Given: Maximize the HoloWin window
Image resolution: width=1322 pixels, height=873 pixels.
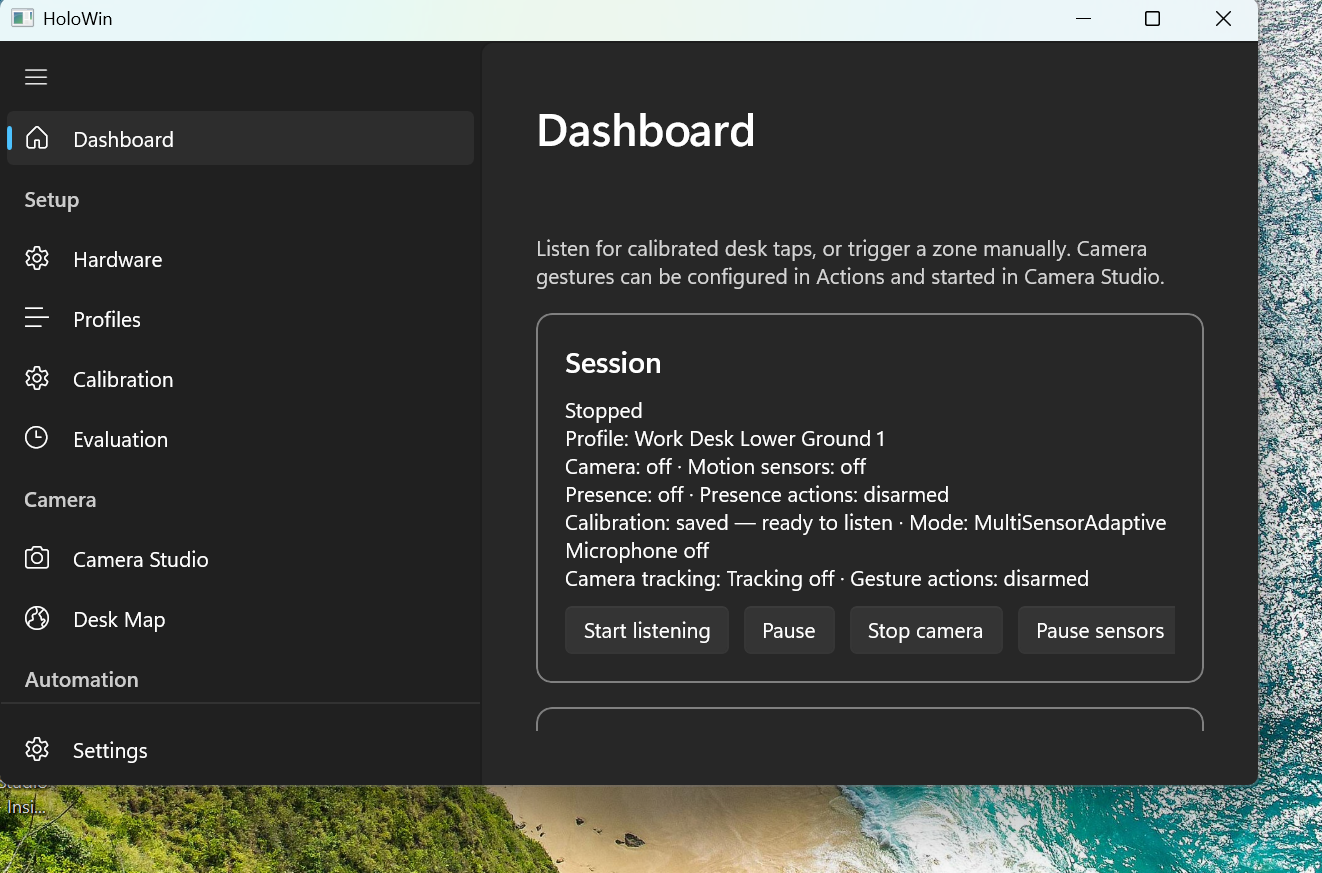Looking at the screenshot, I should tap(1152, 19).
